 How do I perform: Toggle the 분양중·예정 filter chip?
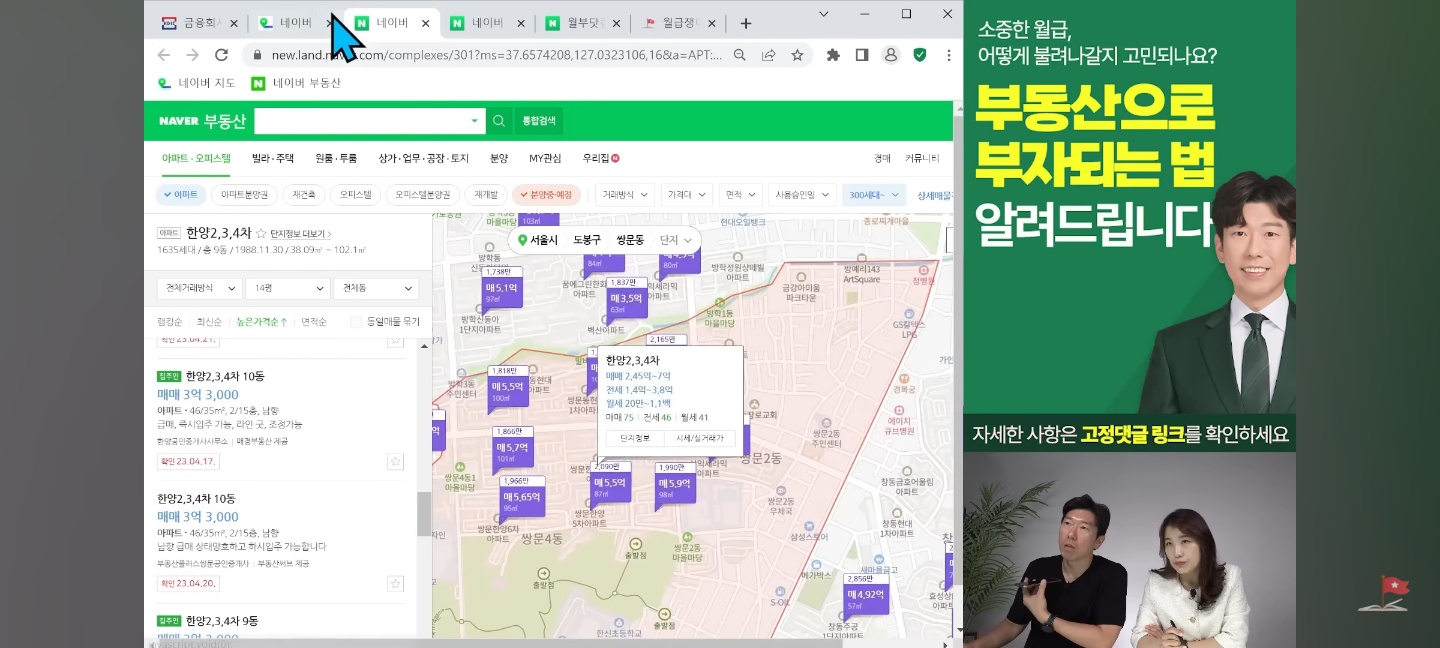546,195
